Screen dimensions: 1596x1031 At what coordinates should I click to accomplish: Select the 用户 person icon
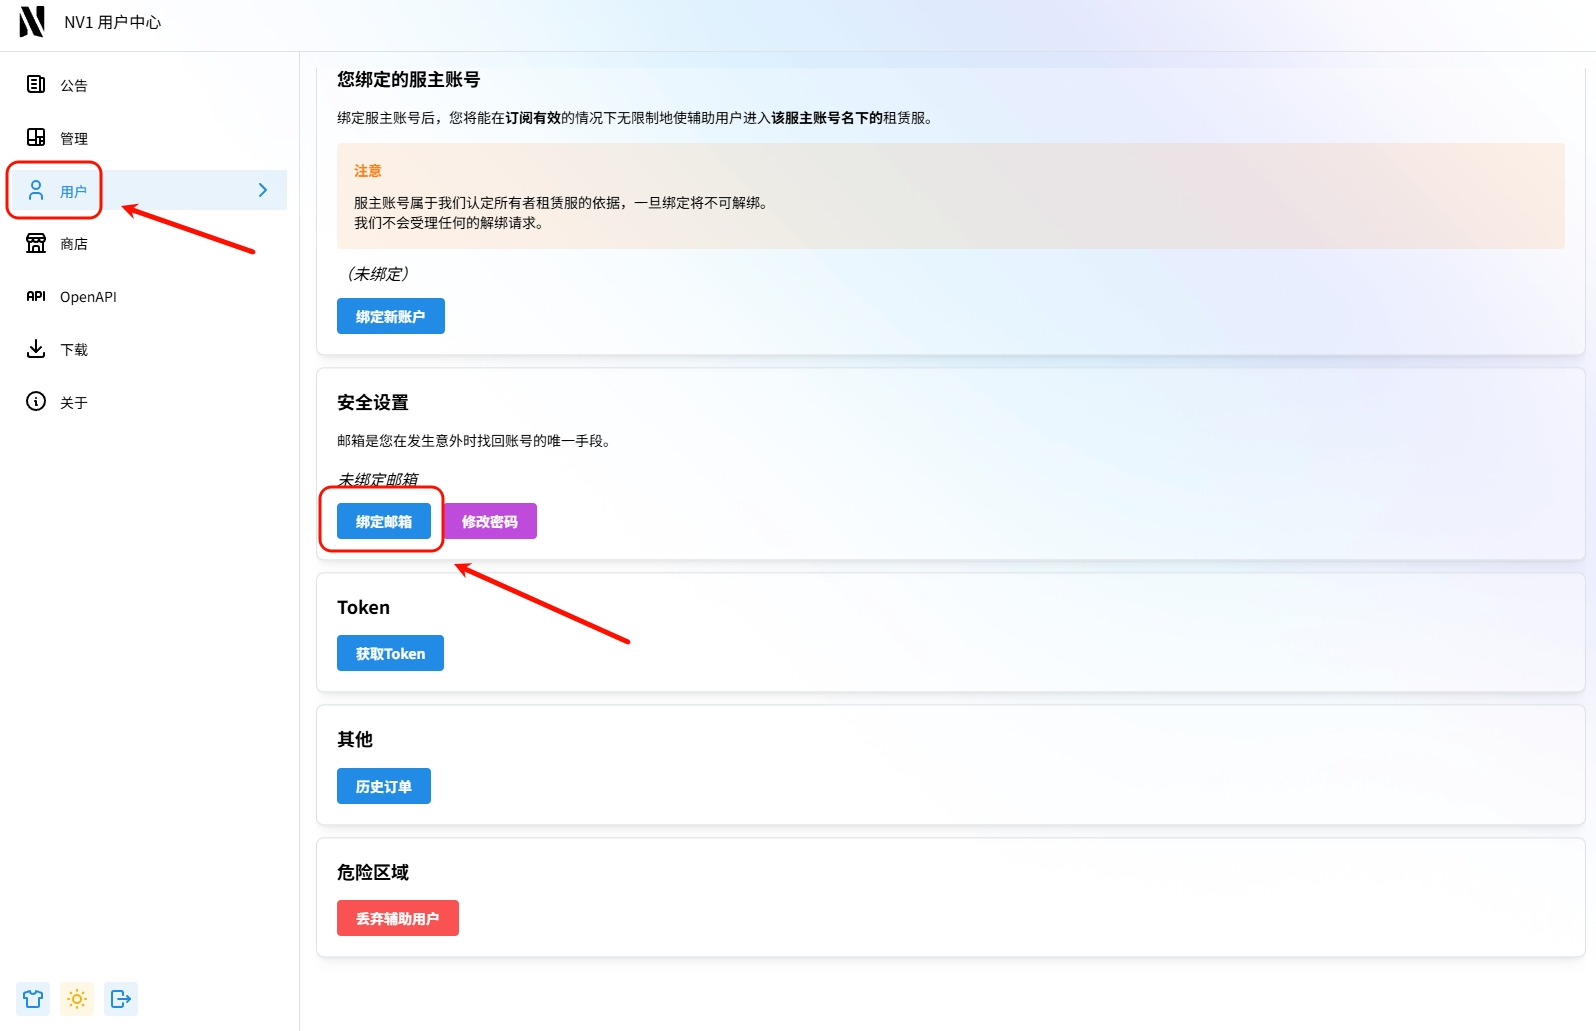(36, 190)
